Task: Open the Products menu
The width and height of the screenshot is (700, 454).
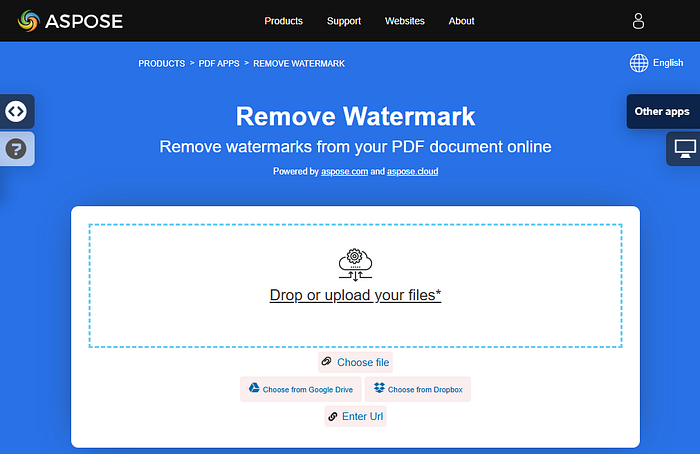Action: (x=283, y=21)
